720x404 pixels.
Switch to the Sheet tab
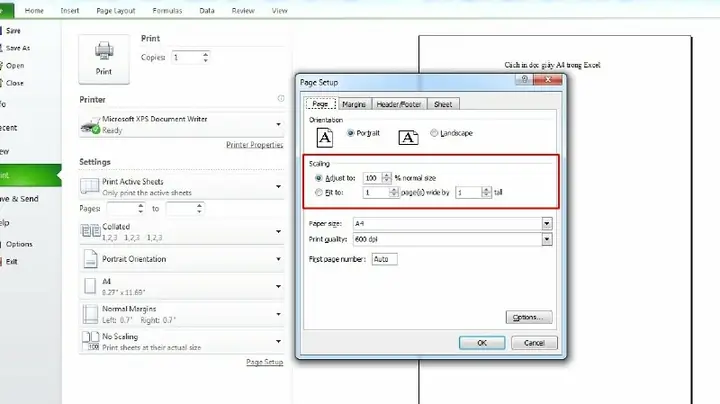click(443, 104)
